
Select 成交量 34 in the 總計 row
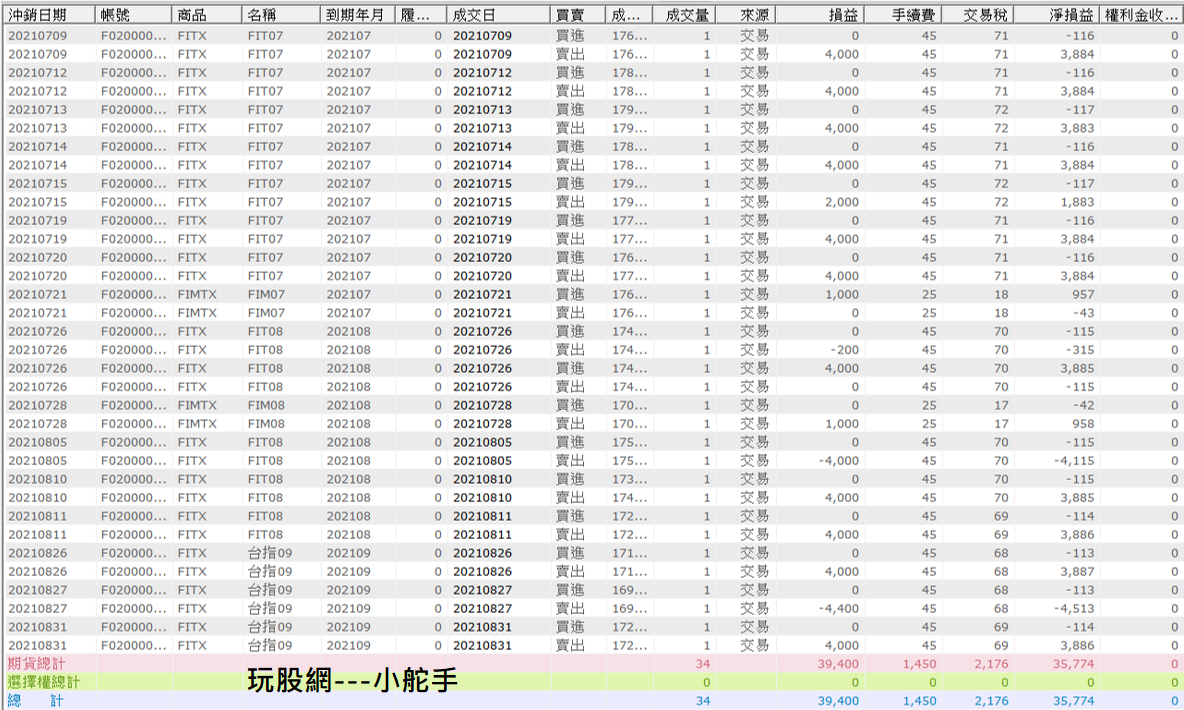click(x=702, y=700)
